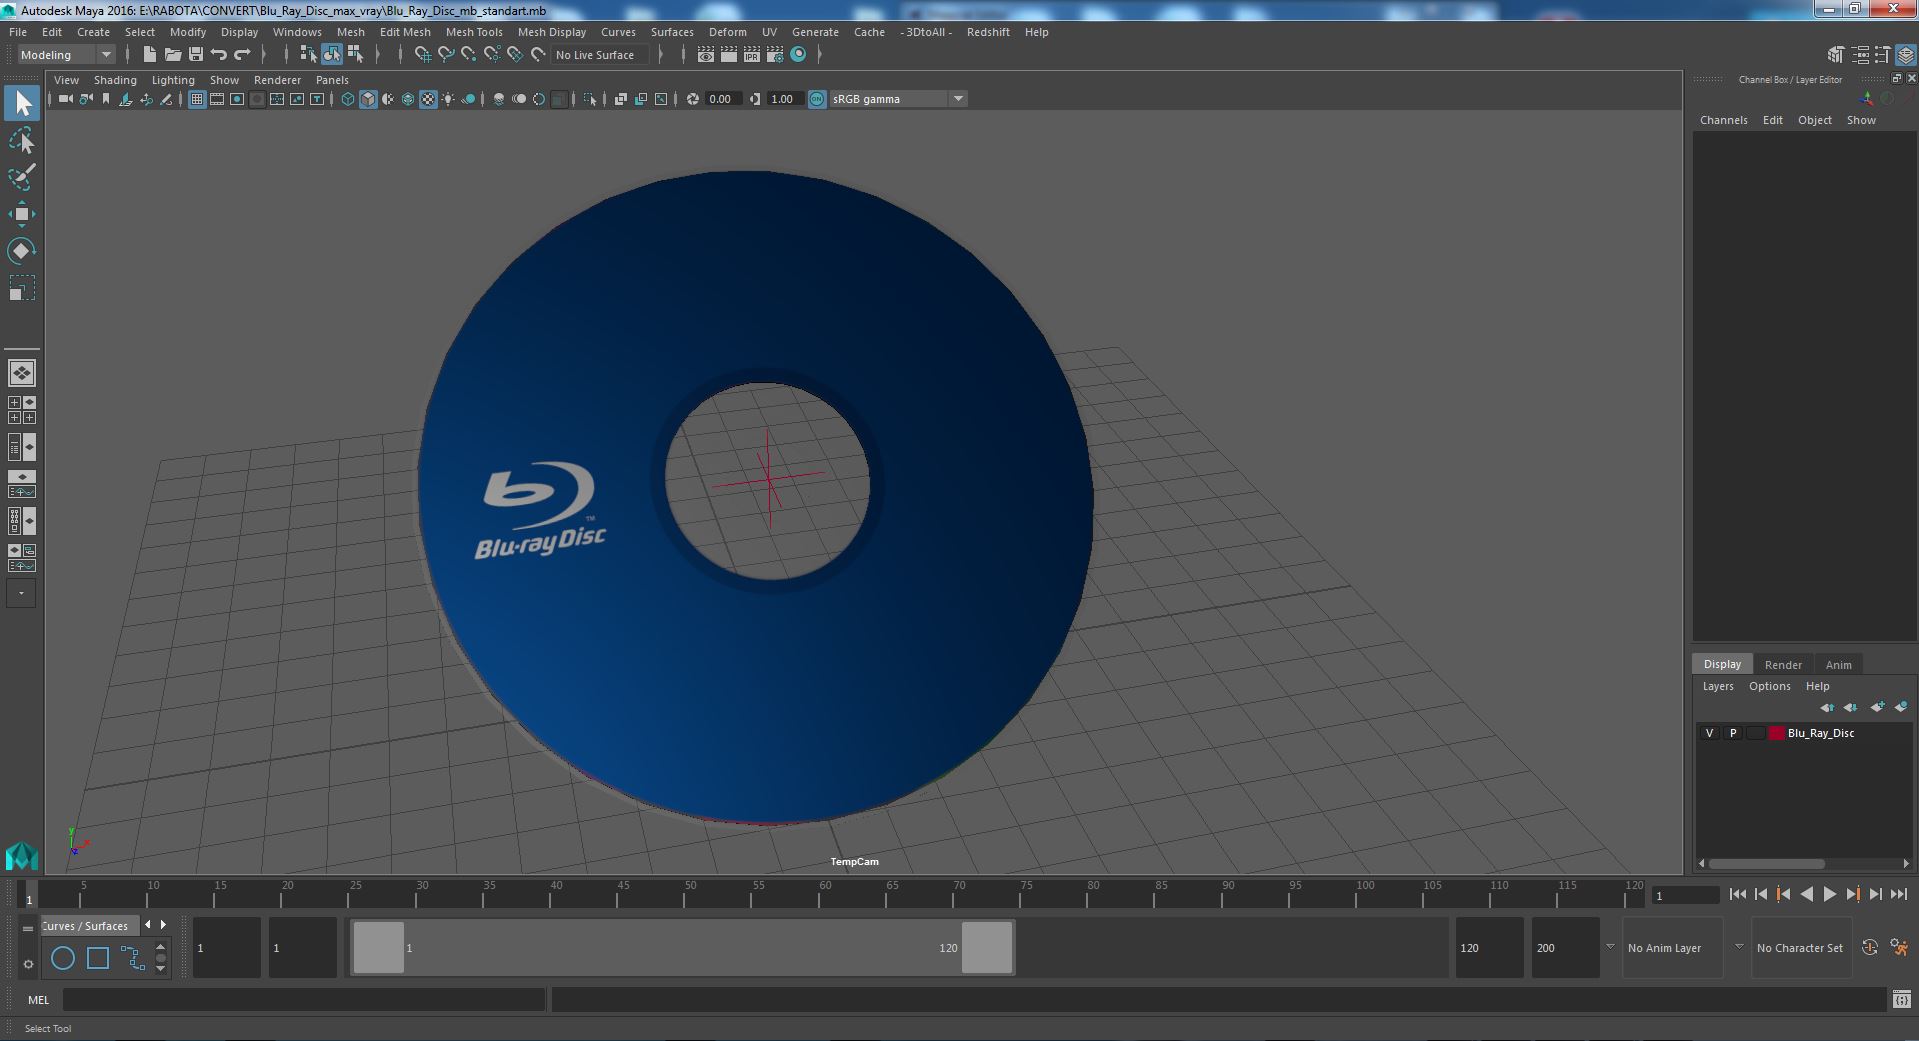Toggle visibility V of Blu_Ray_Disc layer
Screen dimensions: 1919x1041
(x=1709, y=733)
